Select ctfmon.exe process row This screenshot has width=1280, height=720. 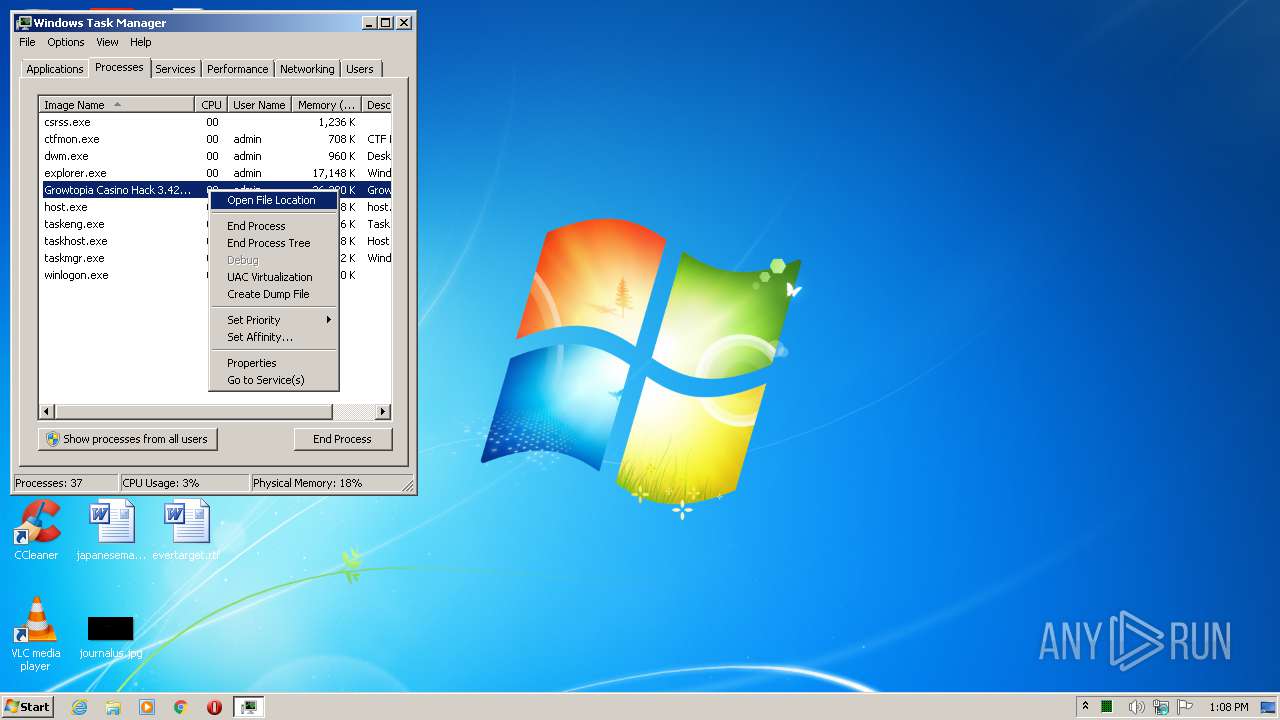coord(215,139)
